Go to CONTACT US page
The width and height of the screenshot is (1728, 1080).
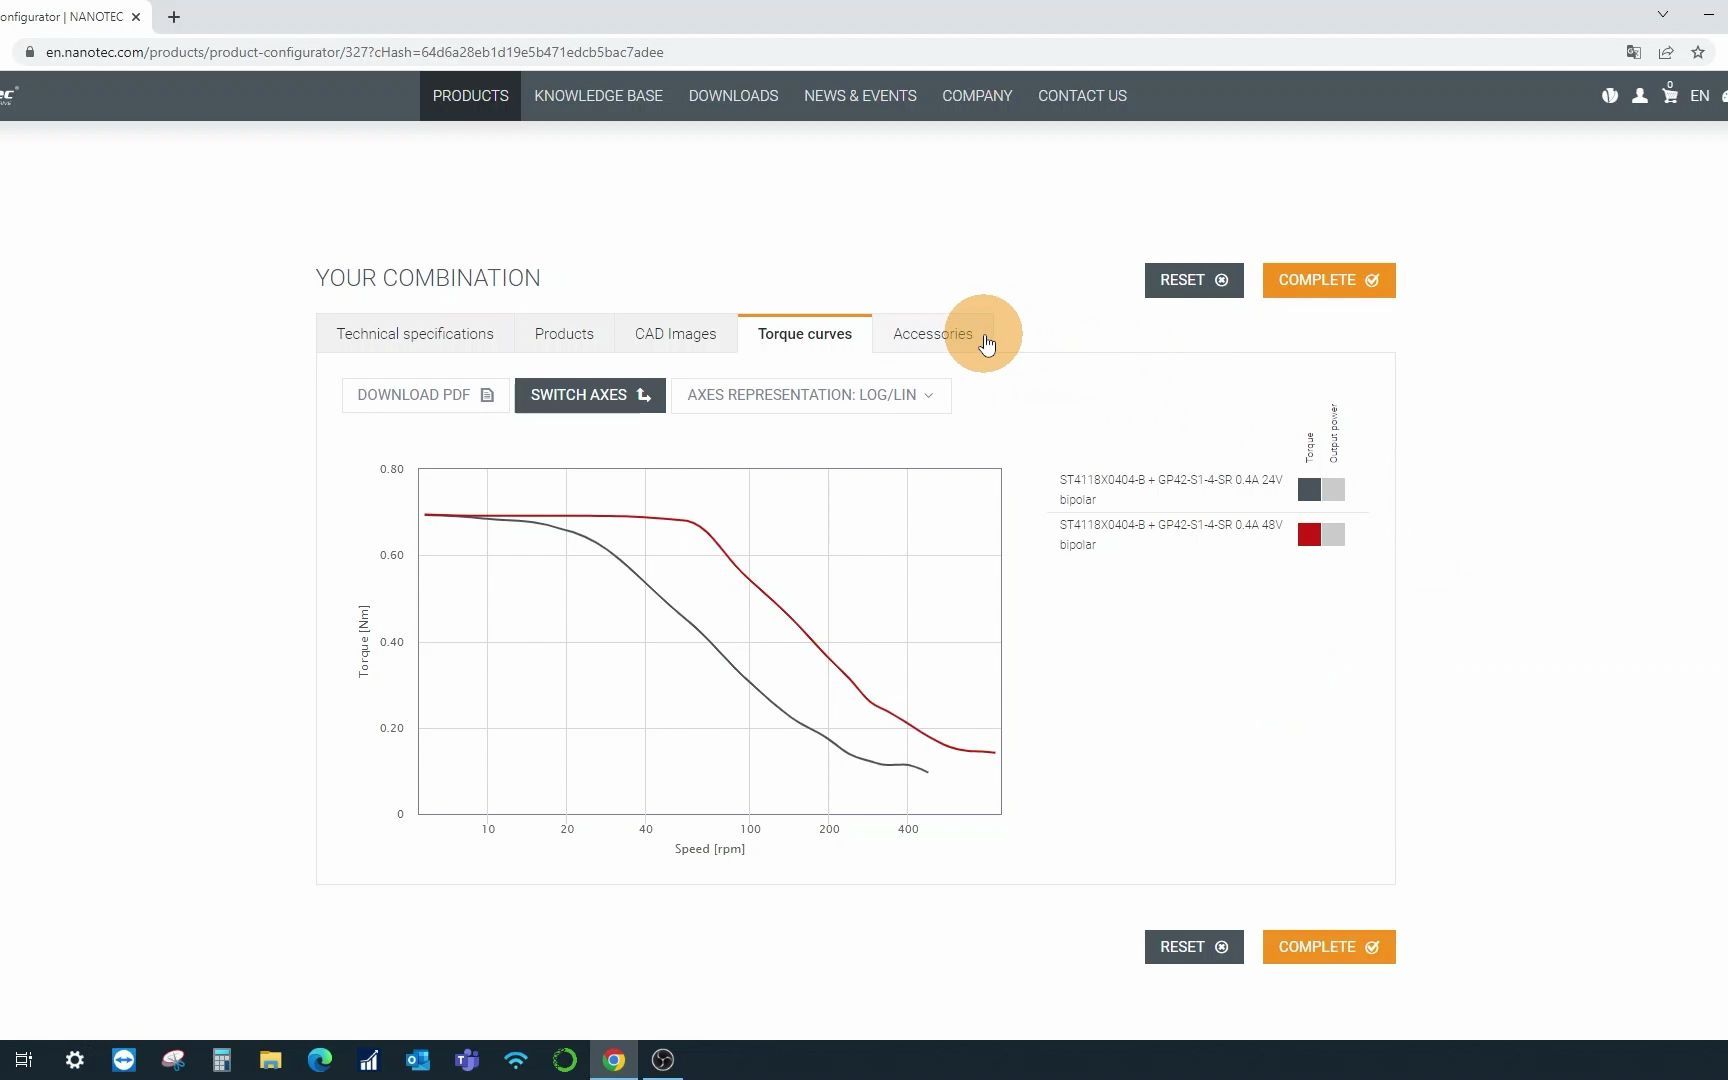tap(1082, 96)
